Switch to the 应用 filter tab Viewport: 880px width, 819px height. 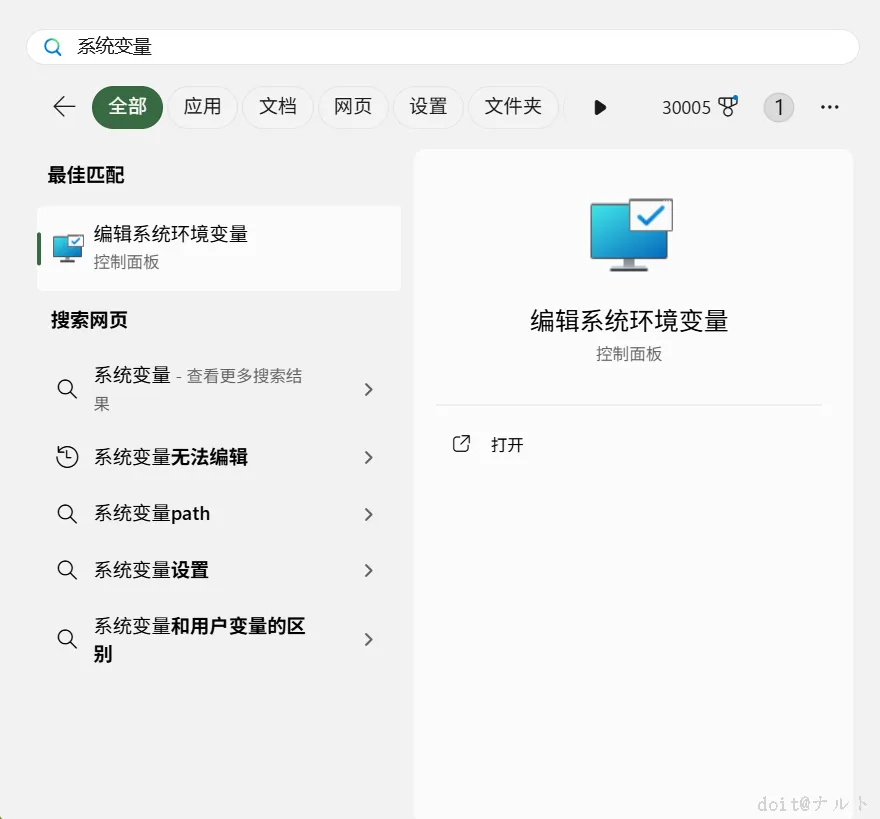(202, 107)
